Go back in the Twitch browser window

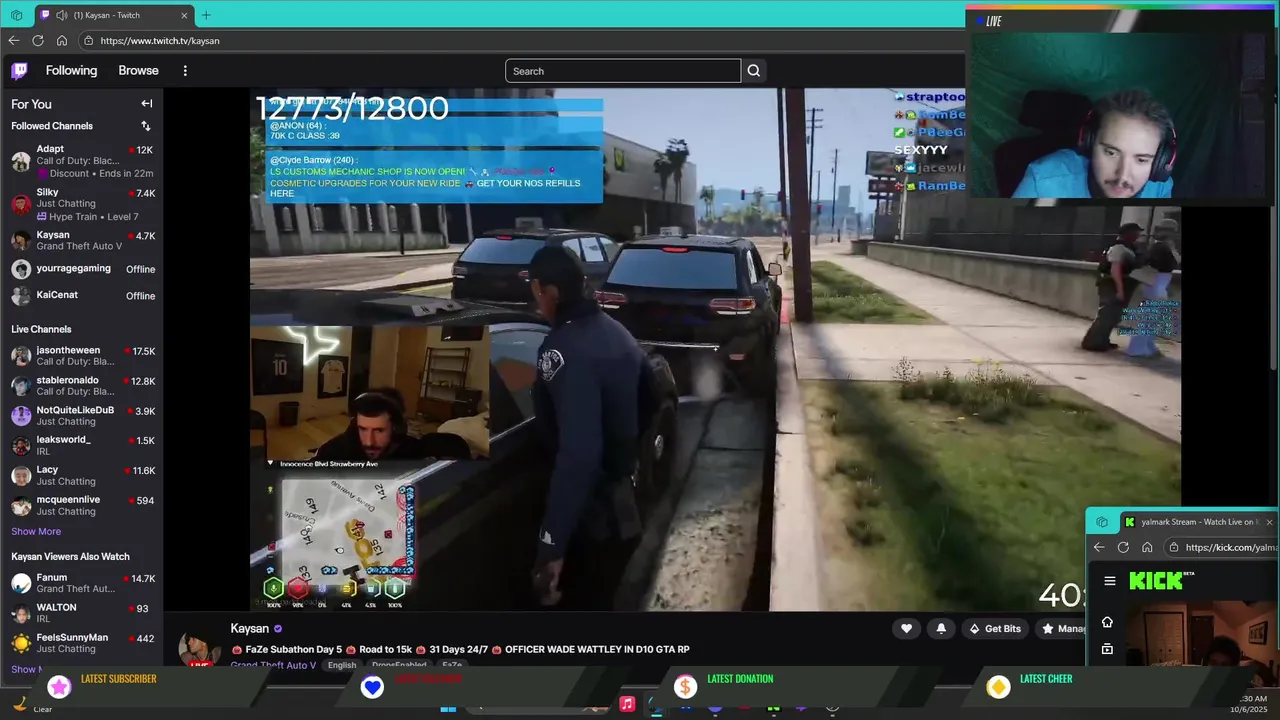pos(13,40)
